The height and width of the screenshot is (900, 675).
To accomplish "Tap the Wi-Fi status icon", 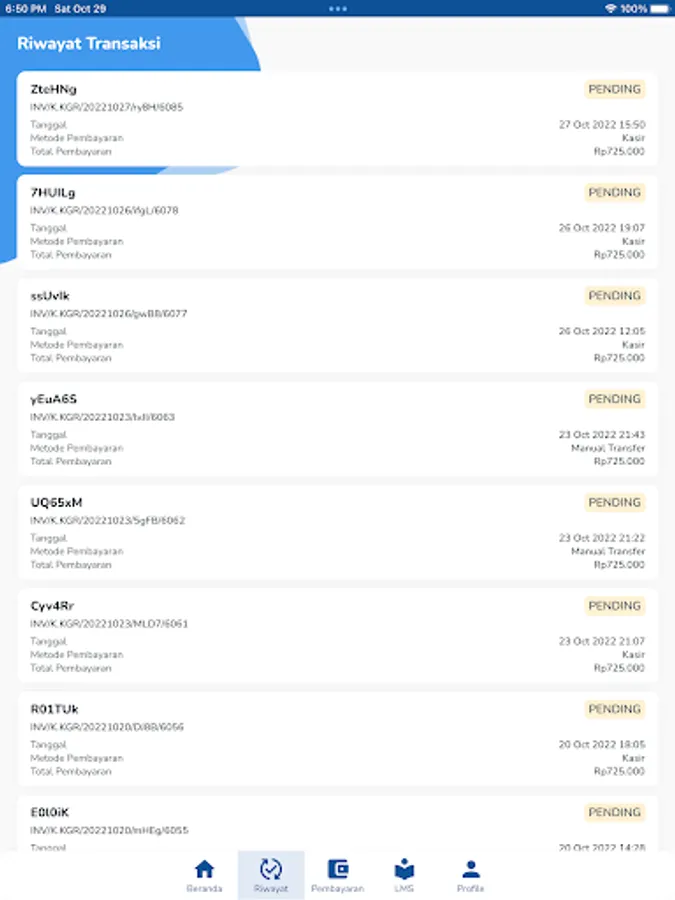I will (611, 9).
